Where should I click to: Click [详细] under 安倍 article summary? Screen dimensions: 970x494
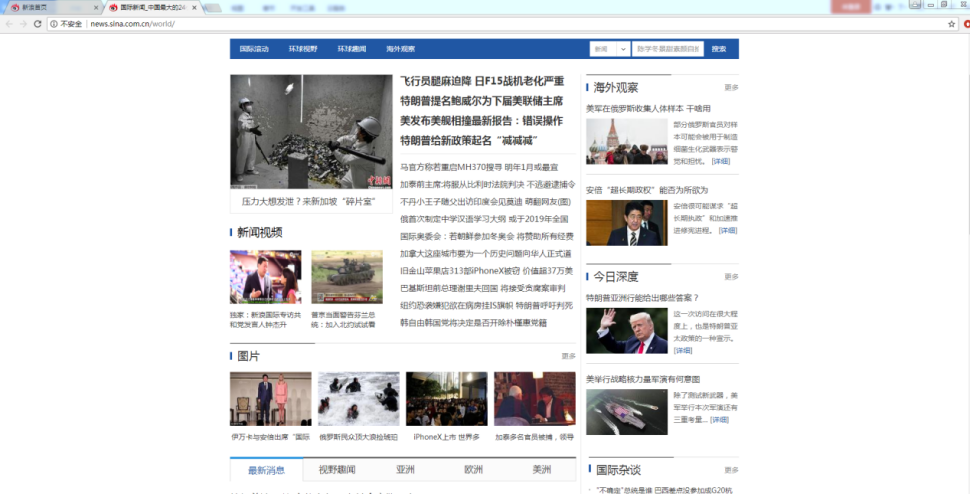click(x=728, y=231)
